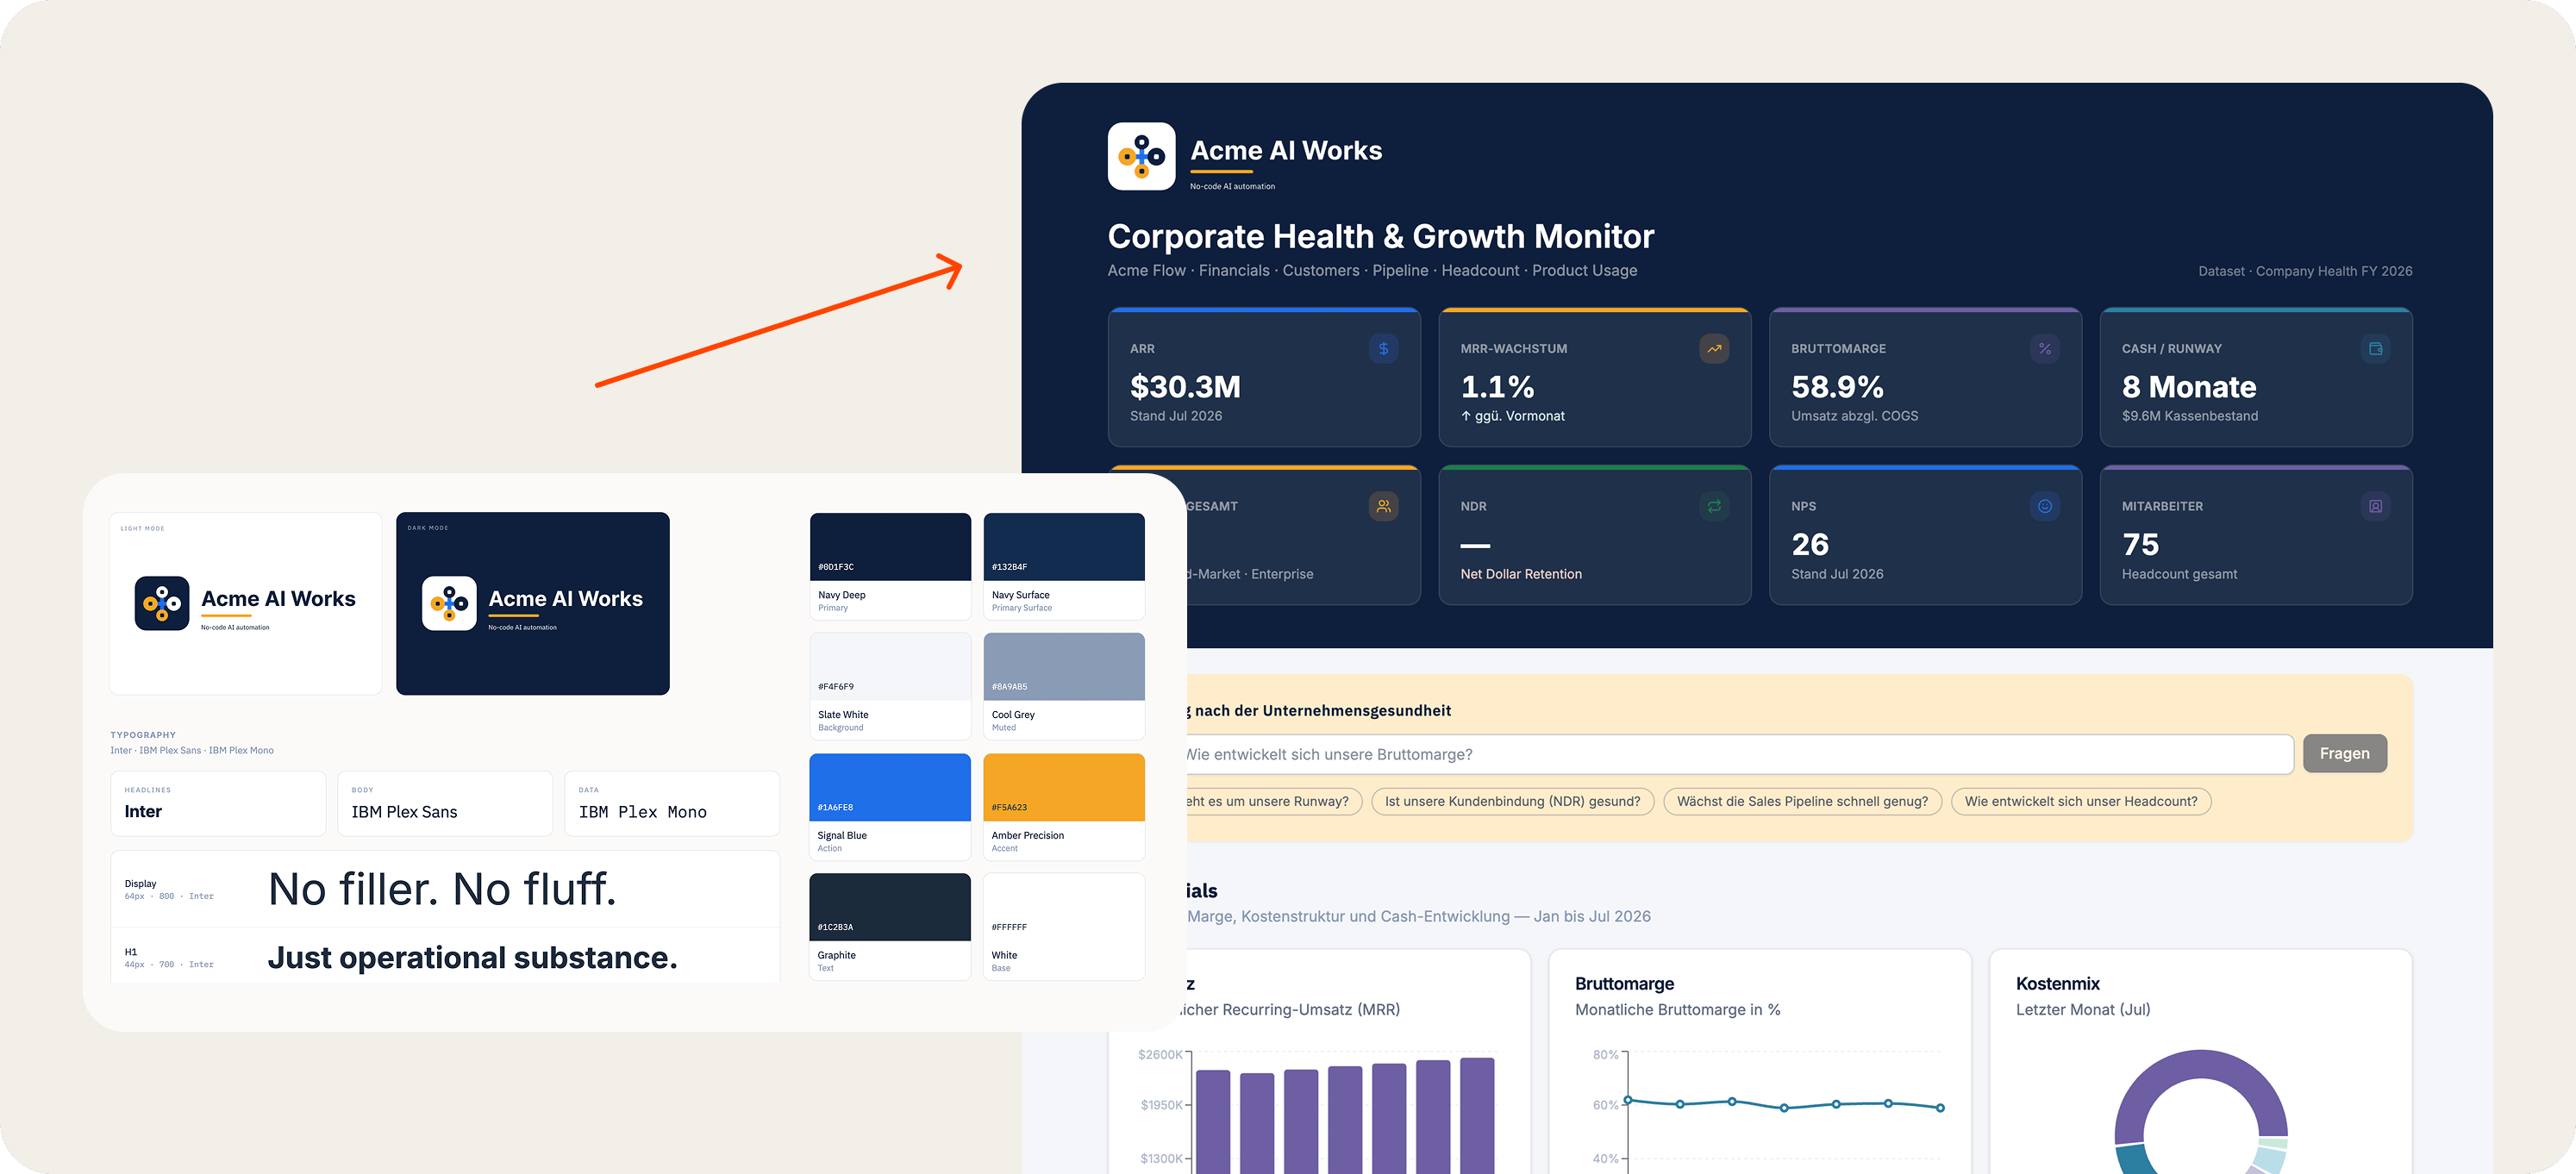Image resolution: width=2576 pixels, height=1174 pixels.
Task: Click the Net Dollar Retention label
Action: tap(1521, 574)
